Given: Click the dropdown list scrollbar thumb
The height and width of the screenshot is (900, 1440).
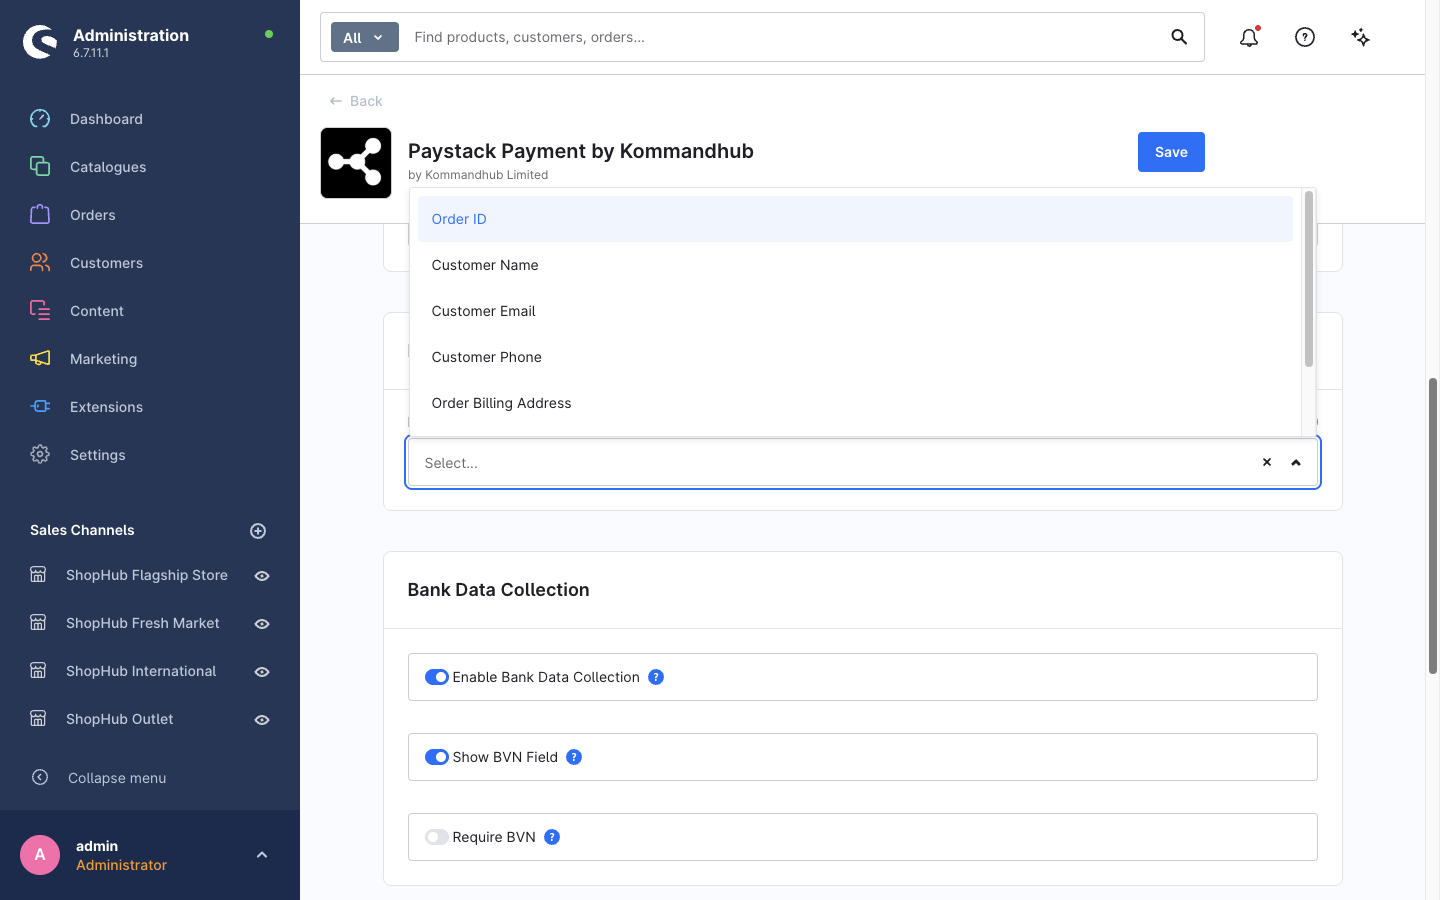Looking at the screenshot, I should tap(1308, 279).
